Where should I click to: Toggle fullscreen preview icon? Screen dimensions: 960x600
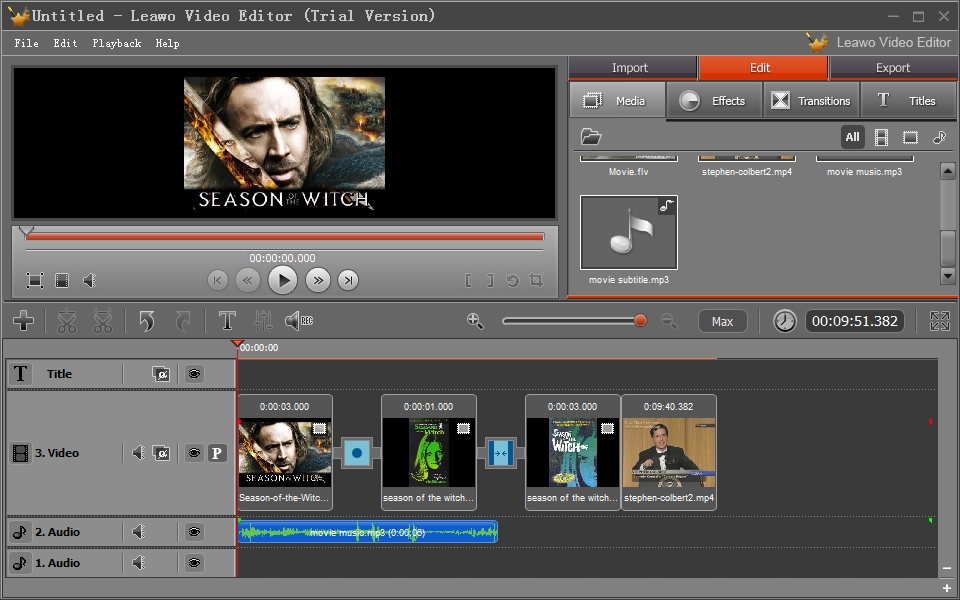point(35,280)
